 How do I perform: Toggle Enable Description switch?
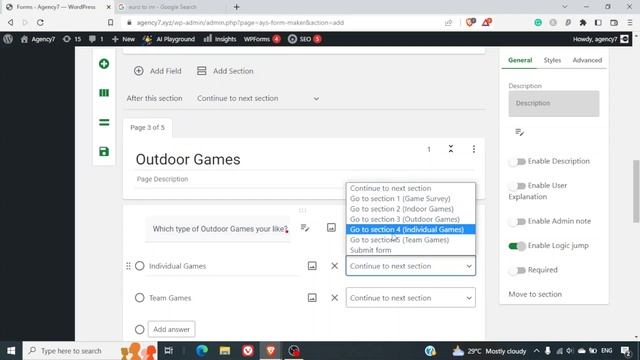[517, 162]
